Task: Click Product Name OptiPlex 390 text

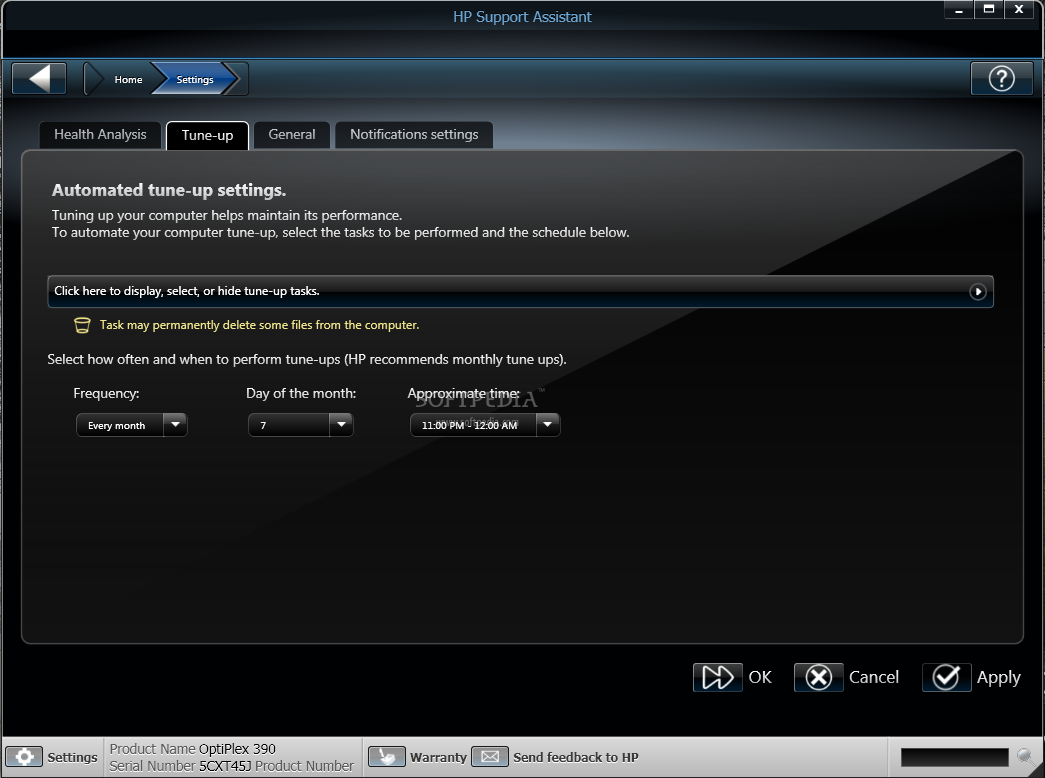Action: (x=193, y=749)
